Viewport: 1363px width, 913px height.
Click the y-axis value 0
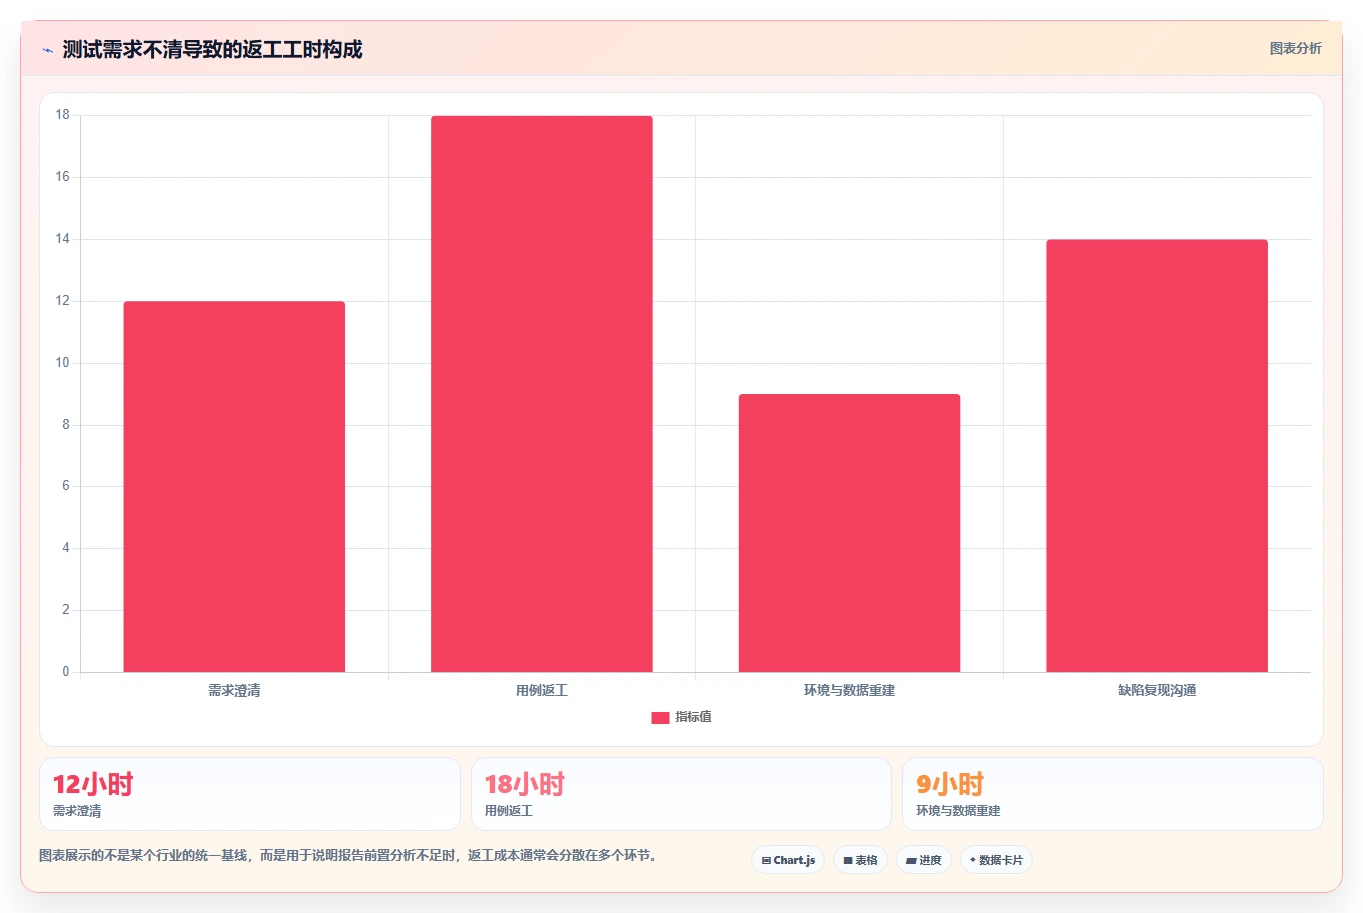(66, 672)
